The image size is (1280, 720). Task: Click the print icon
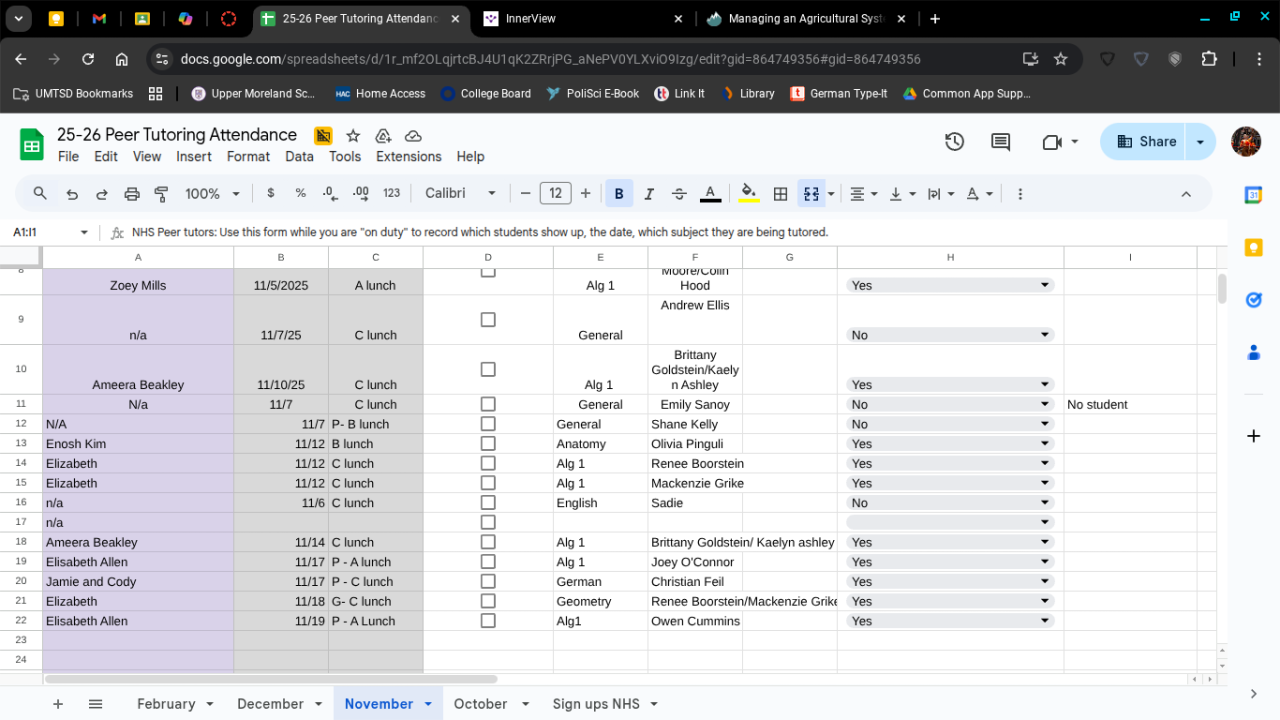pos(131,194)
